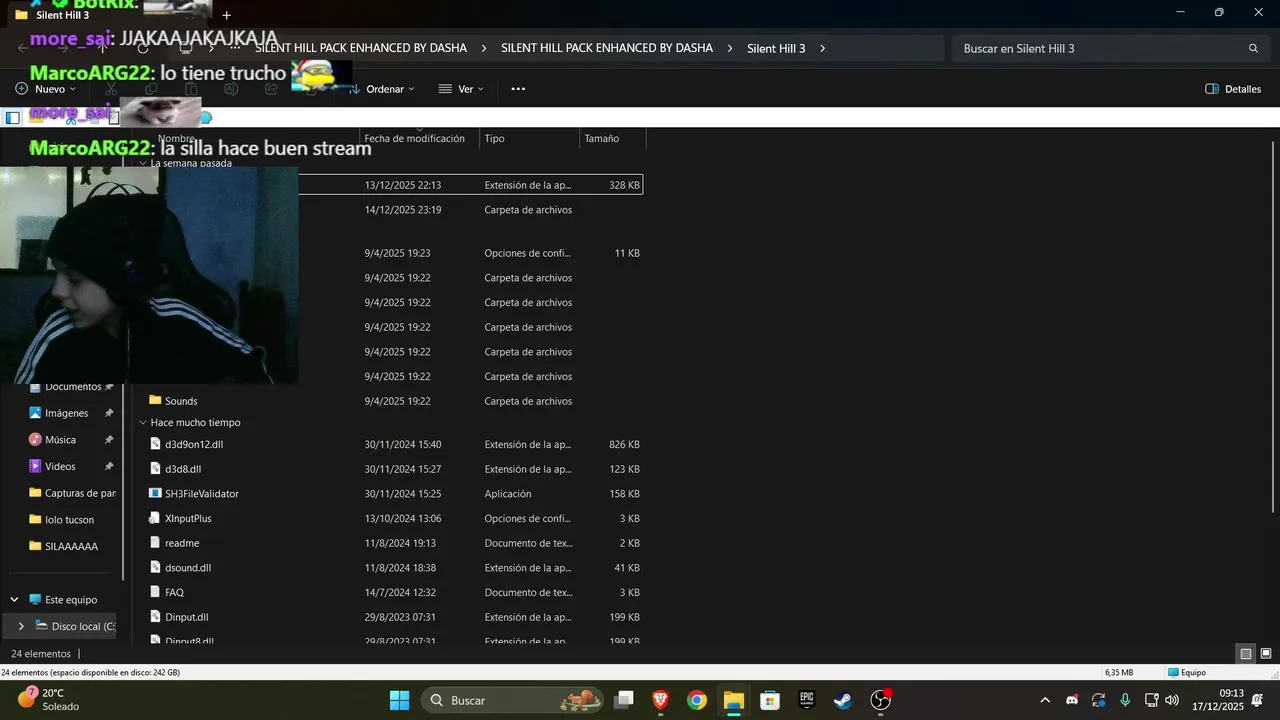The height and width of the screenshot is (720, 1280).
Task: Open Microsoft Store from the taskbar
Action: (x=769, y=700)
